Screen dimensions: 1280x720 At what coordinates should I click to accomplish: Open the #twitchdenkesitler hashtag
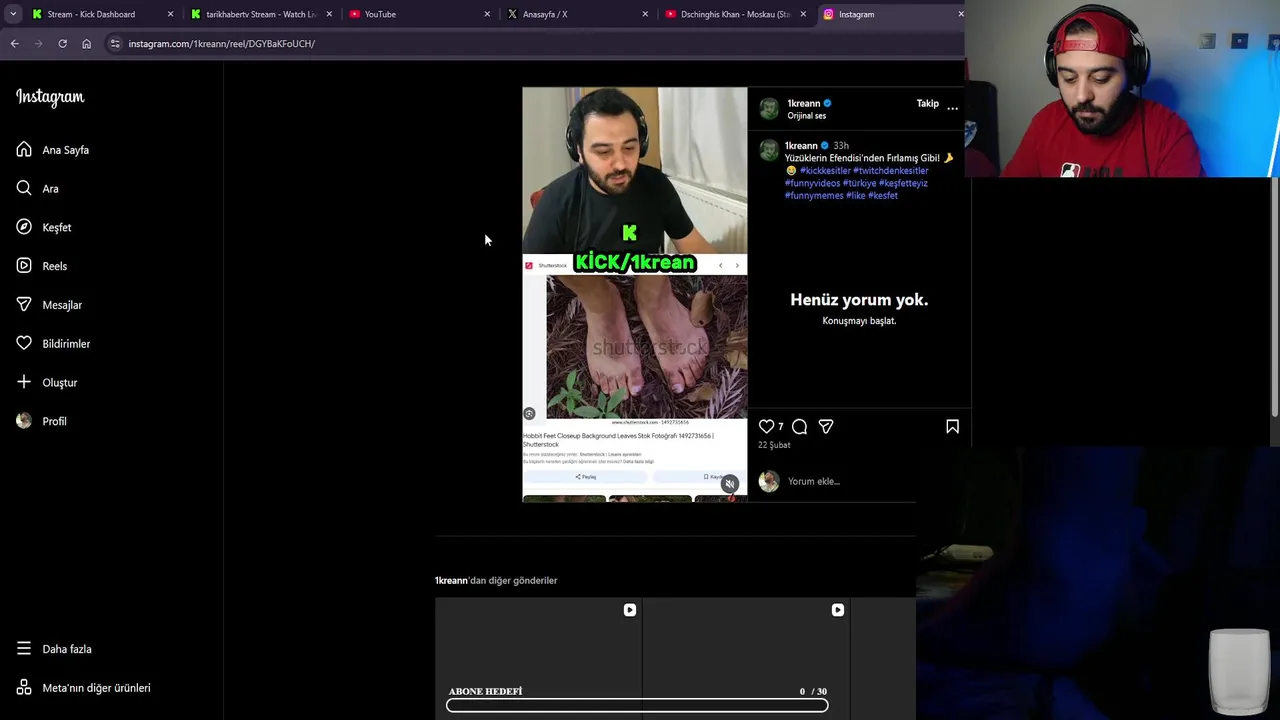[890, 171]
